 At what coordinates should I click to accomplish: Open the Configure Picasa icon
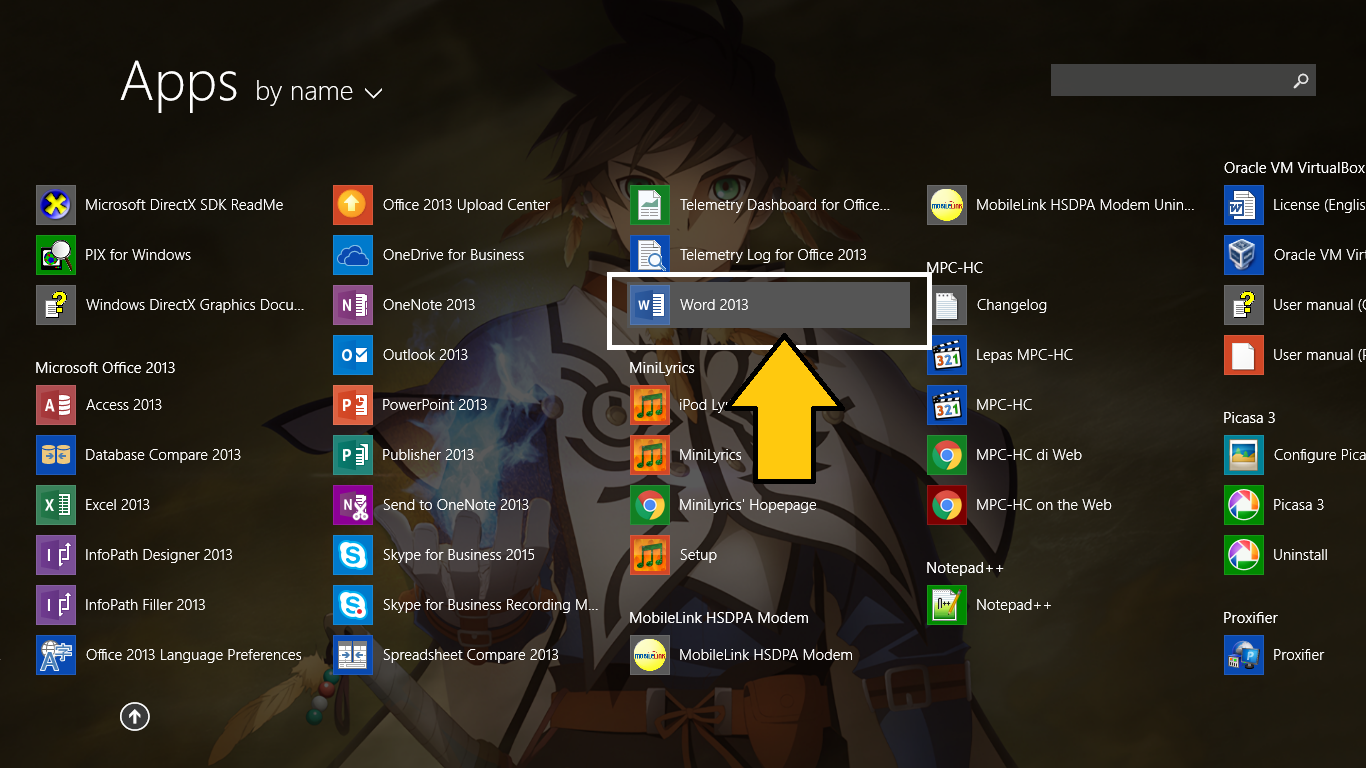point(1244,455)
